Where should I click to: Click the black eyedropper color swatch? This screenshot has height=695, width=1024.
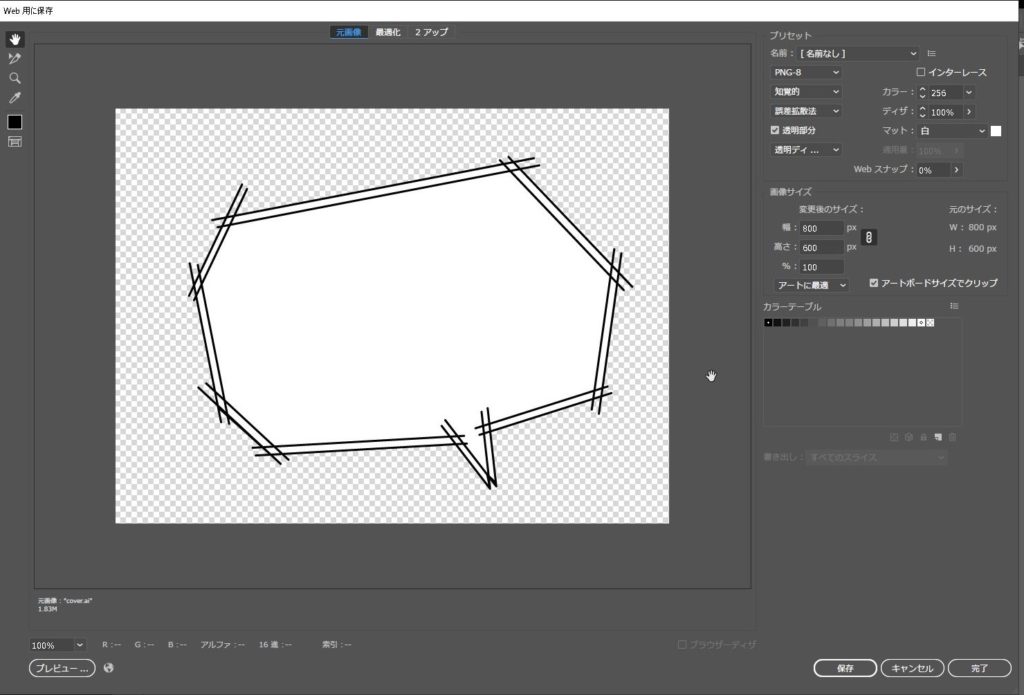pos(15,121)
